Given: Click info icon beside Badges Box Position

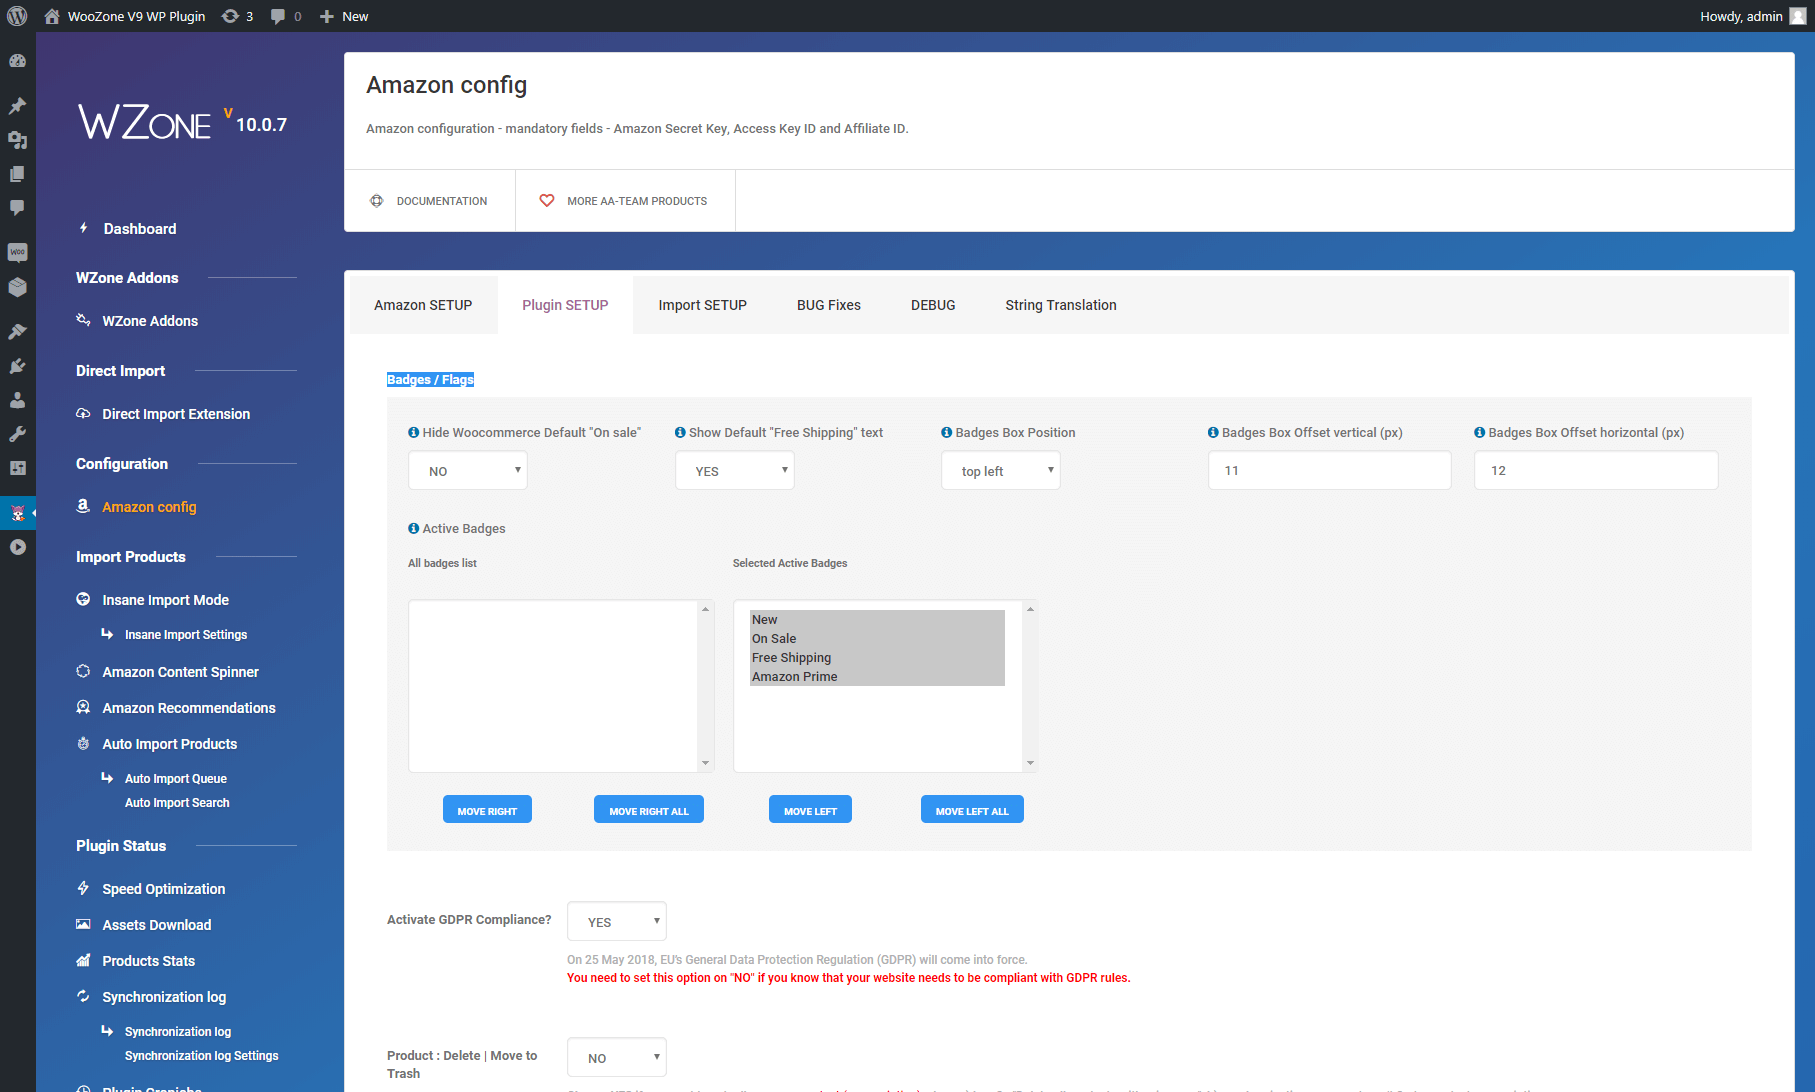Looking at the screenshot, I should (x=946, y=432).
